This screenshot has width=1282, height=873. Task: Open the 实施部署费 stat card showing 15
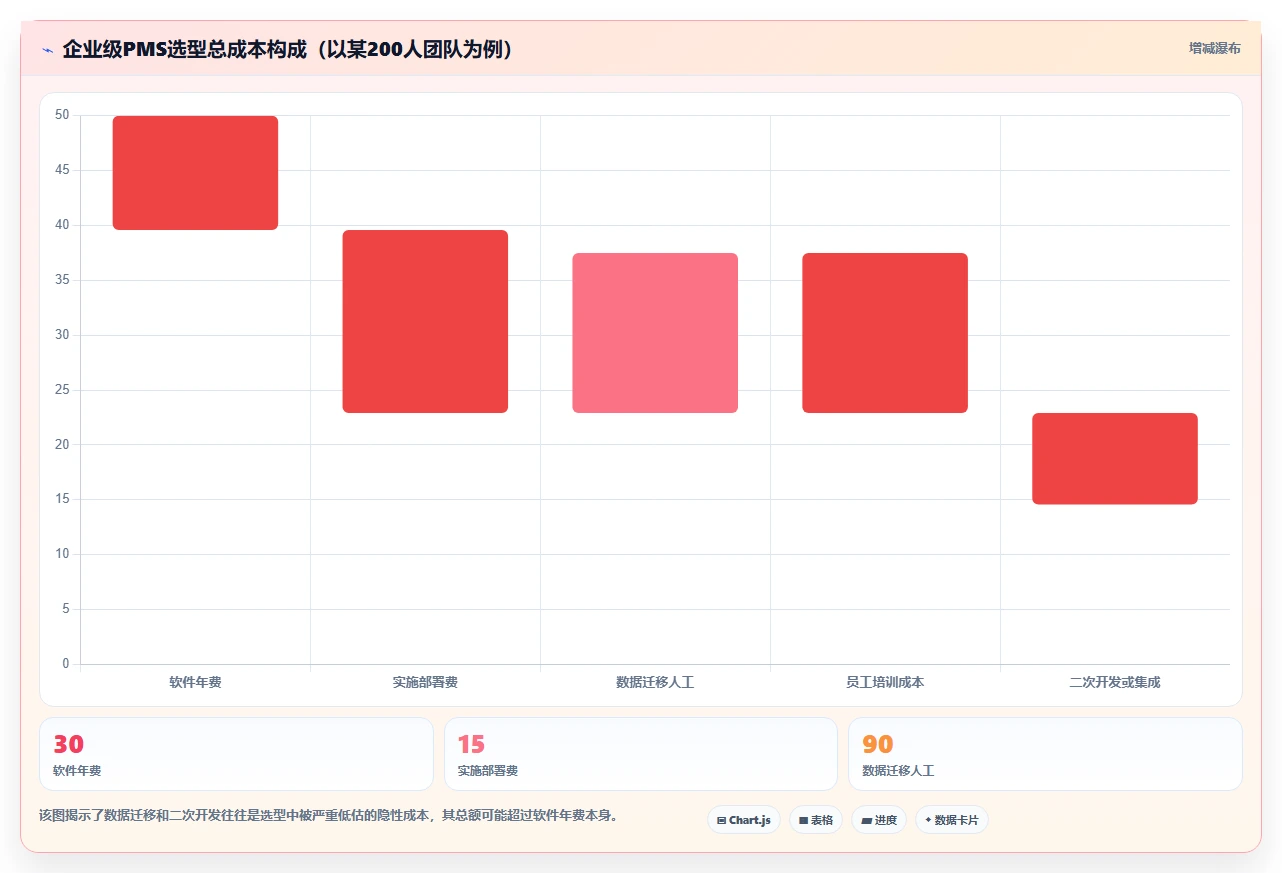pyautogui.click(x=640, y=754)
